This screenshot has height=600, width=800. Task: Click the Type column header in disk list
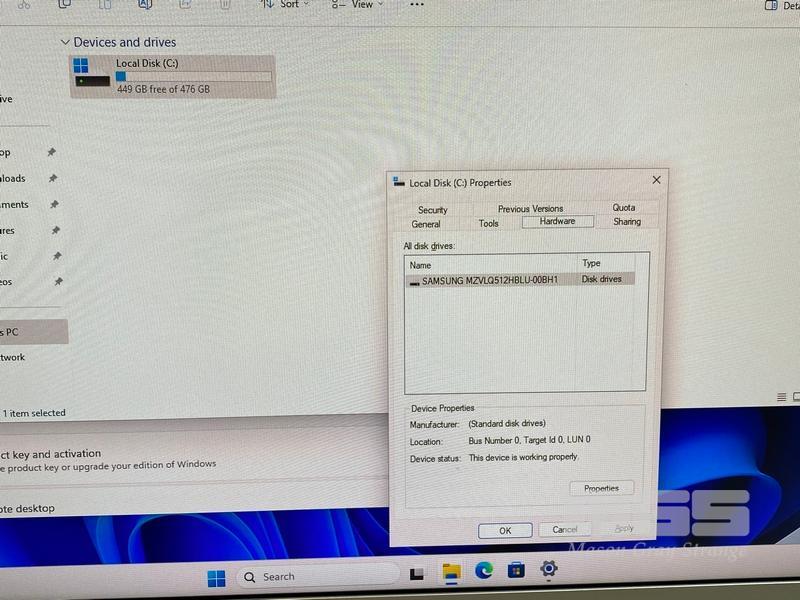tap(591, 263)
